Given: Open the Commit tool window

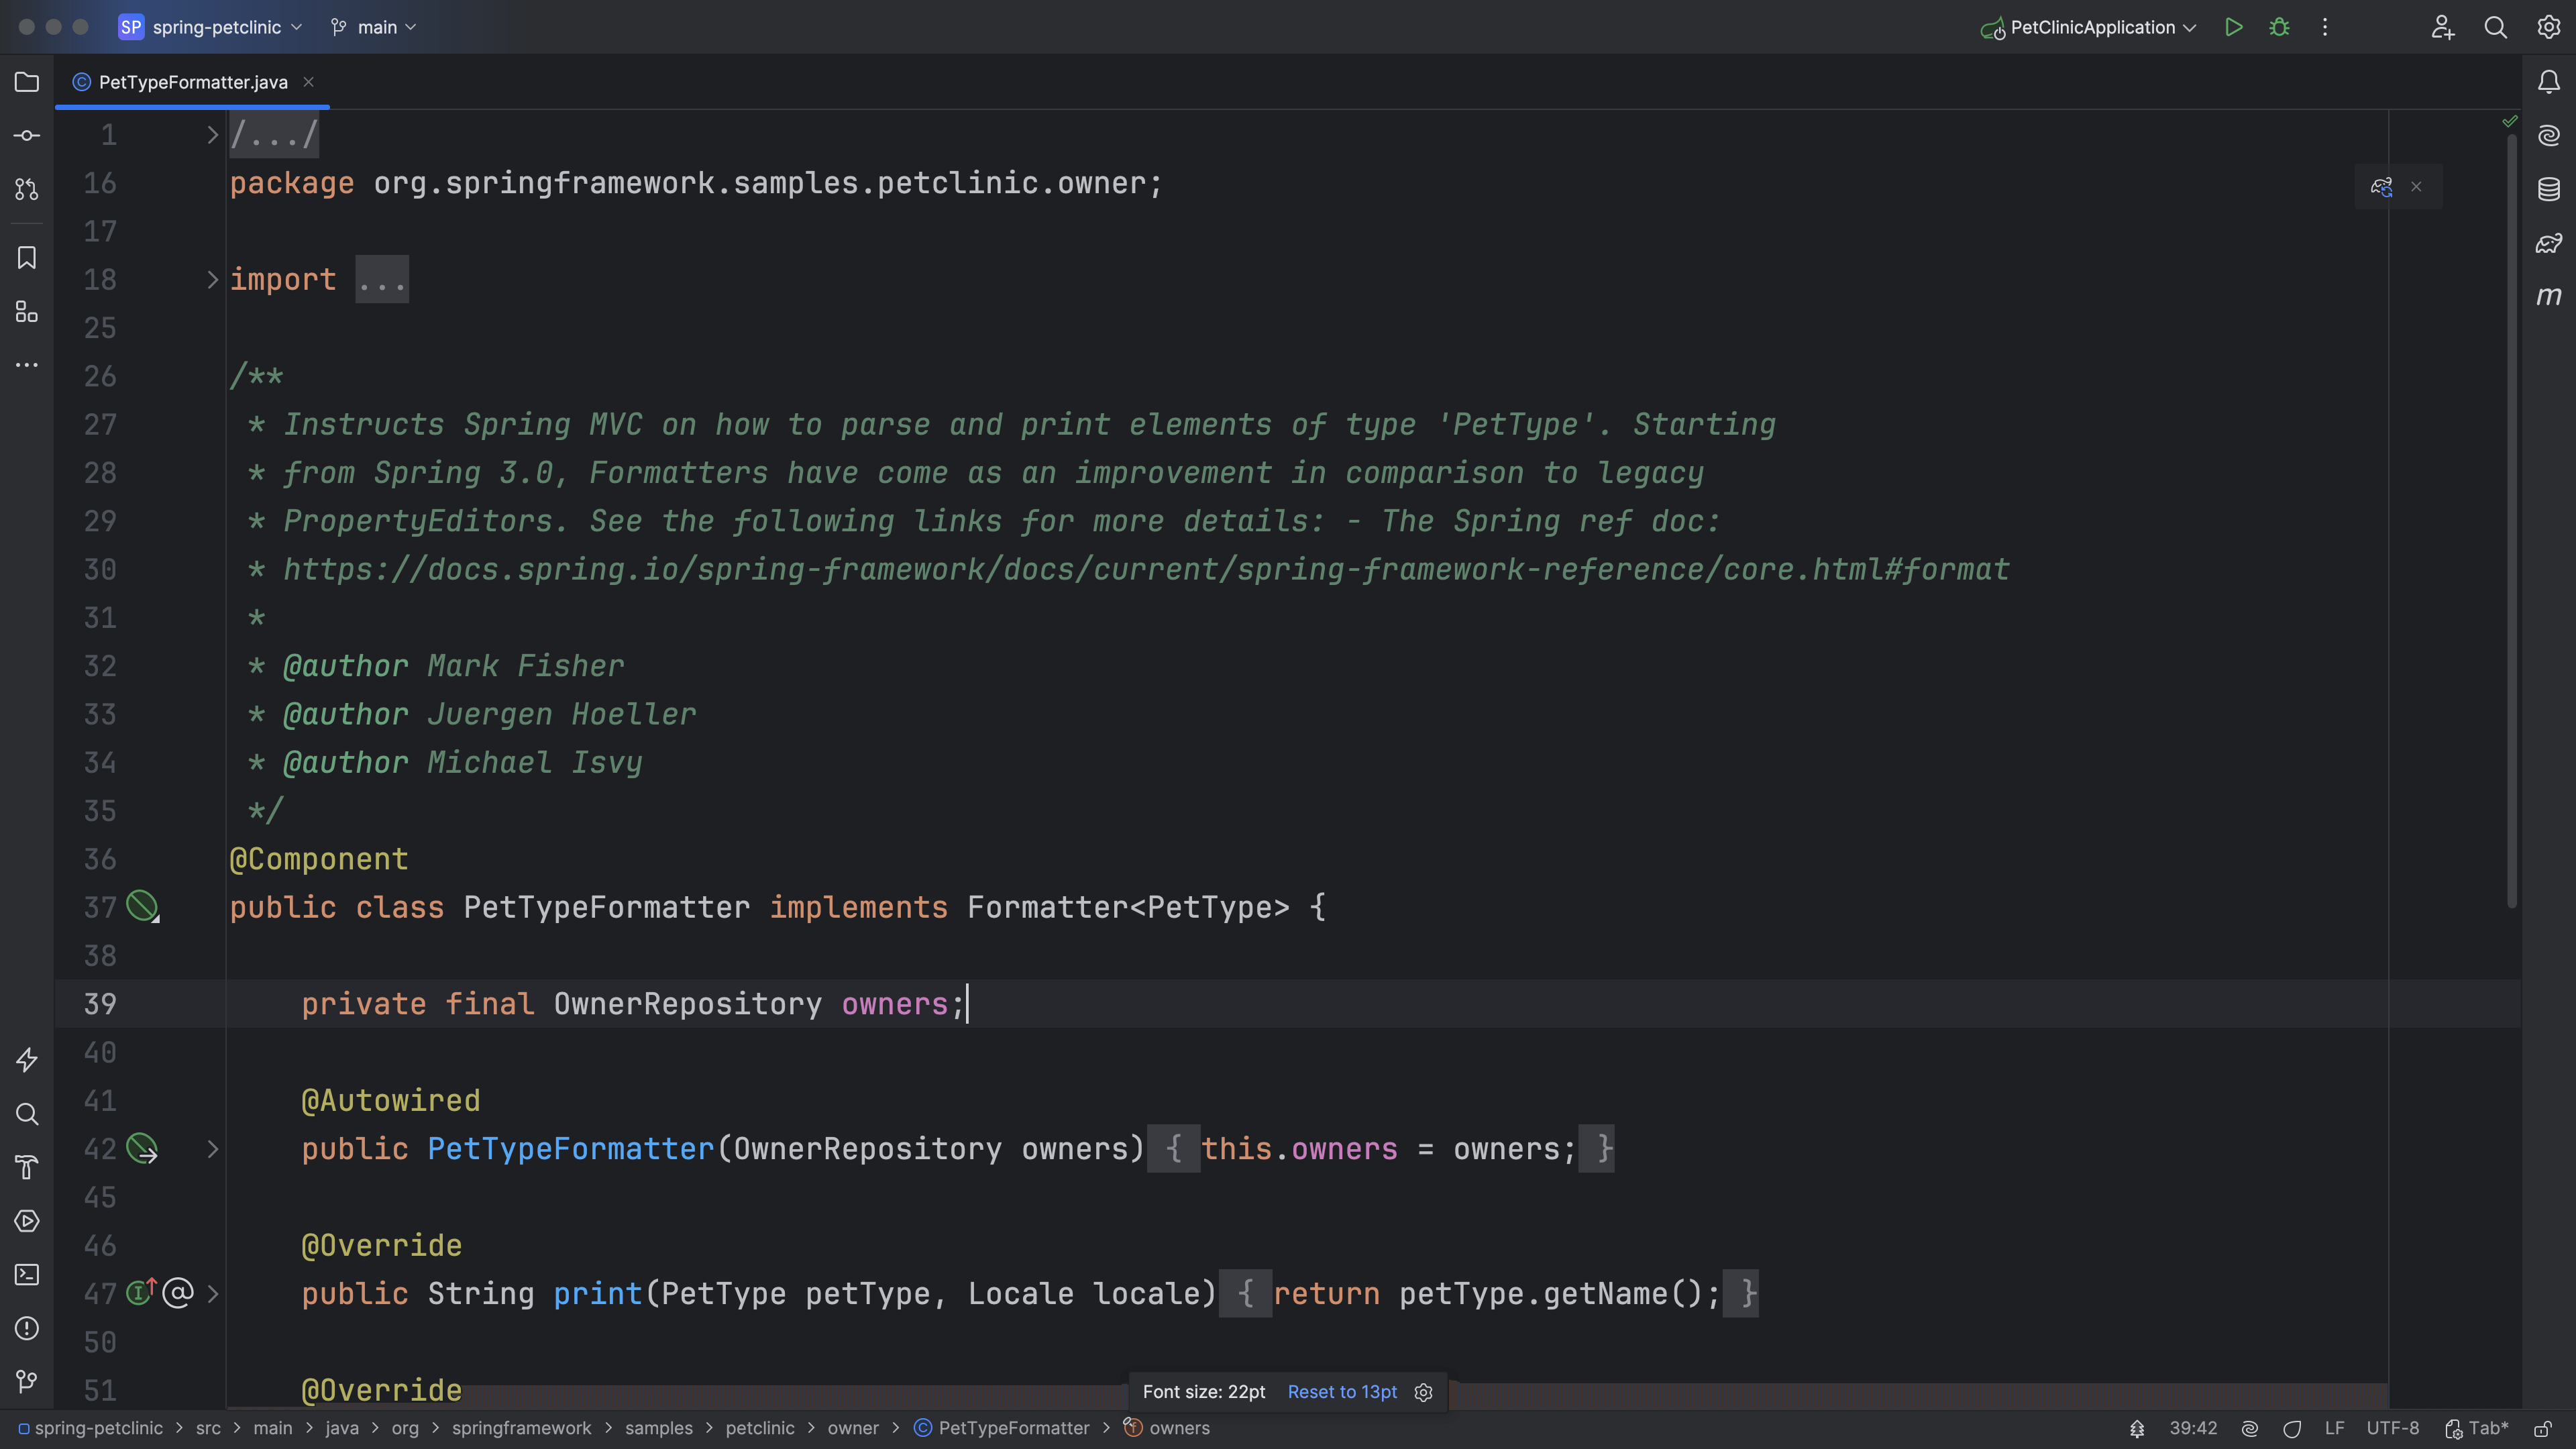Looking at the screenshot, I should 27,135.
